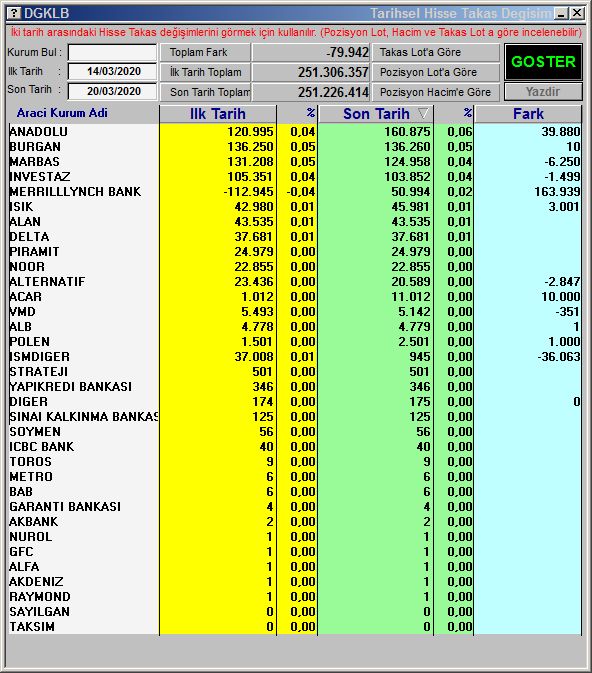Minimize the DGKLB window

click(x=561, y=13)
